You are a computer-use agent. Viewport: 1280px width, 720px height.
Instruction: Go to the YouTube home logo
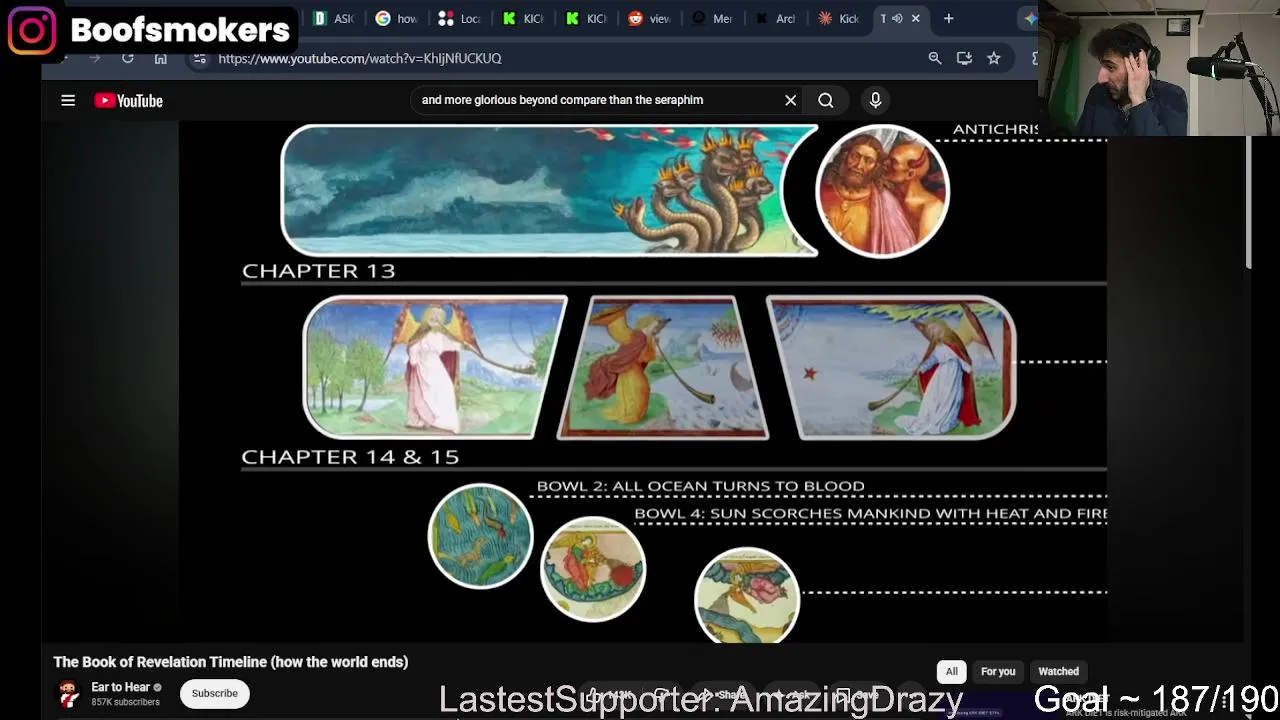(128, 100)
